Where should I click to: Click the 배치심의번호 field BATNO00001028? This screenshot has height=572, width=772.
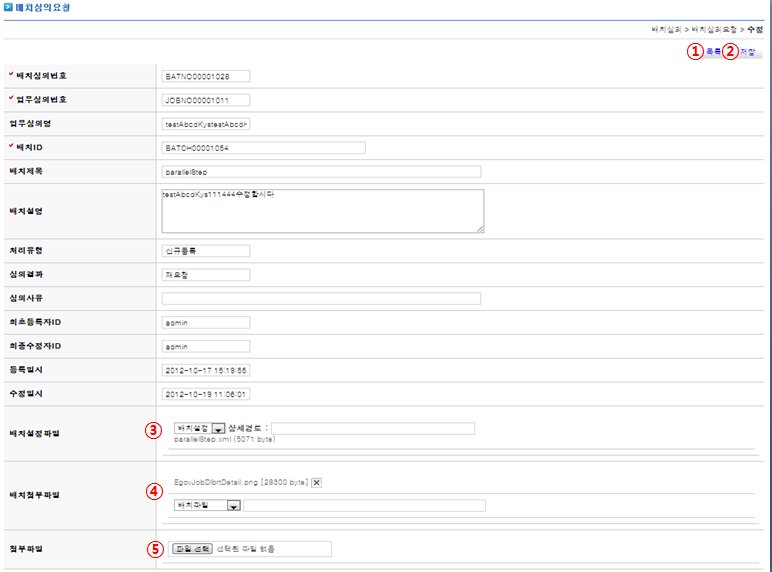(205, 76)
